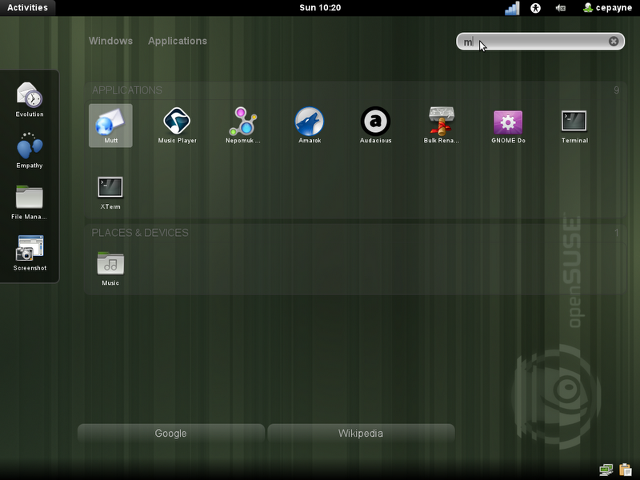Clear the search field text

614,41
